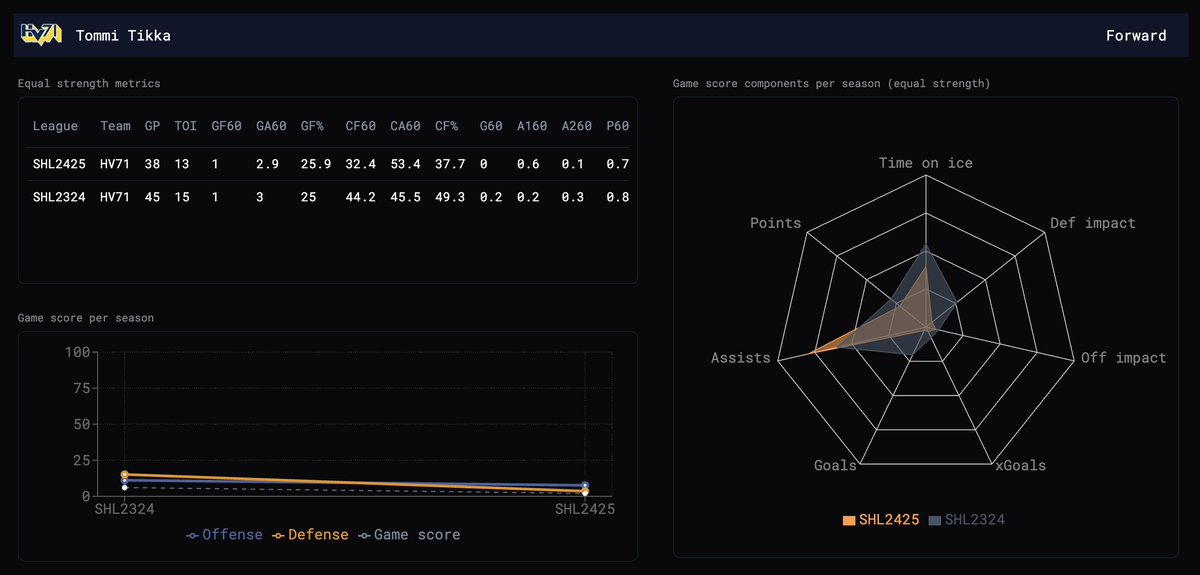Click the GF% value 25.9
Screen dimensions: 1200x575
pos(316,164)
